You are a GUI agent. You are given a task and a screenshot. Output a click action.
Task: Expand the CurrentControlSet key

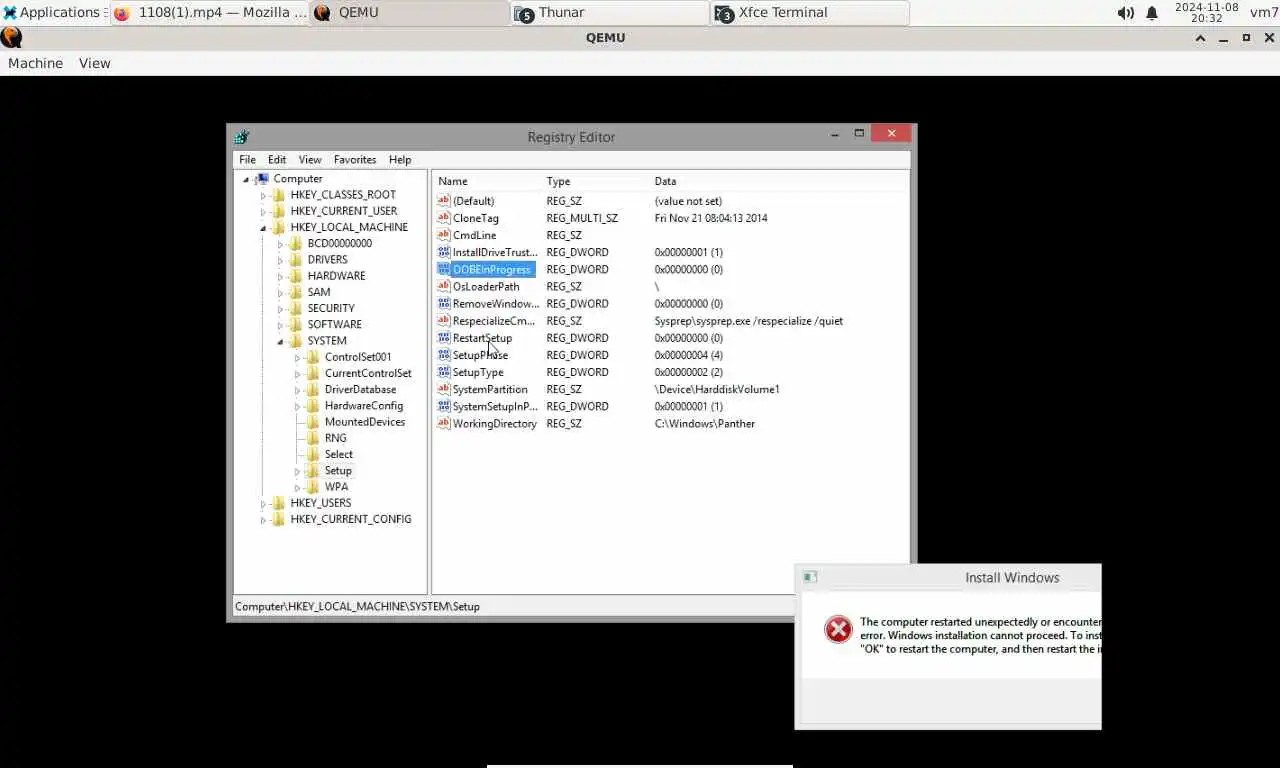click(x=297, y=373)
